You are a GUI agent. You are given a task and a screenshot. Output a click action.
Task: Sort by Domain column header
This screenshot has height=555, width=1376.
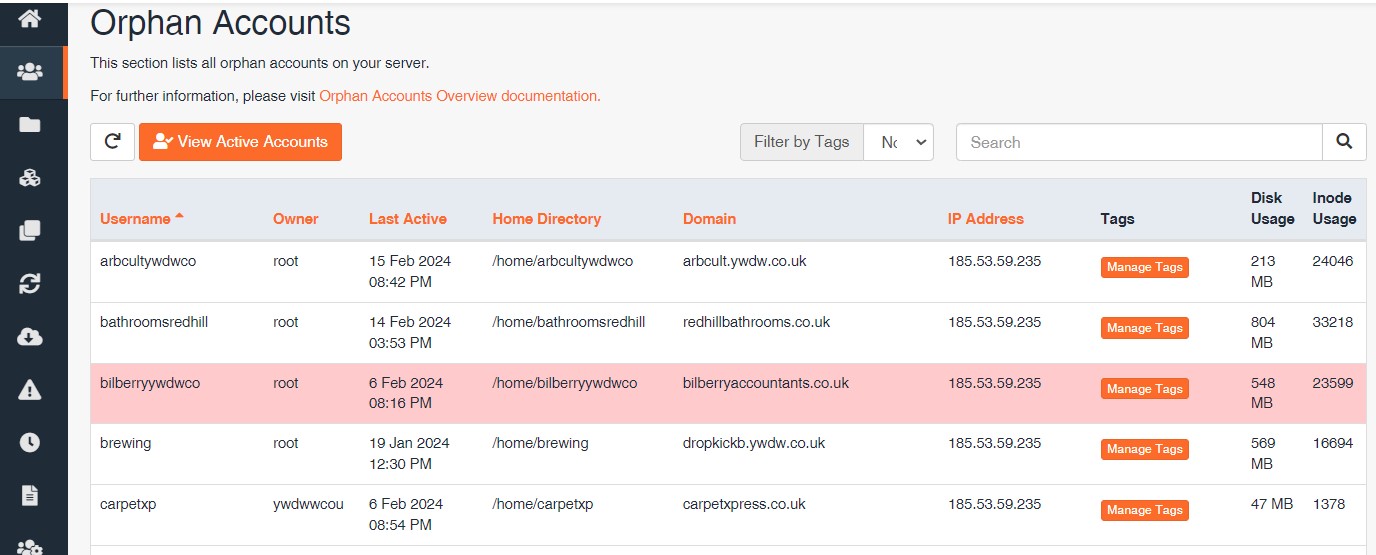pos(709,218)
